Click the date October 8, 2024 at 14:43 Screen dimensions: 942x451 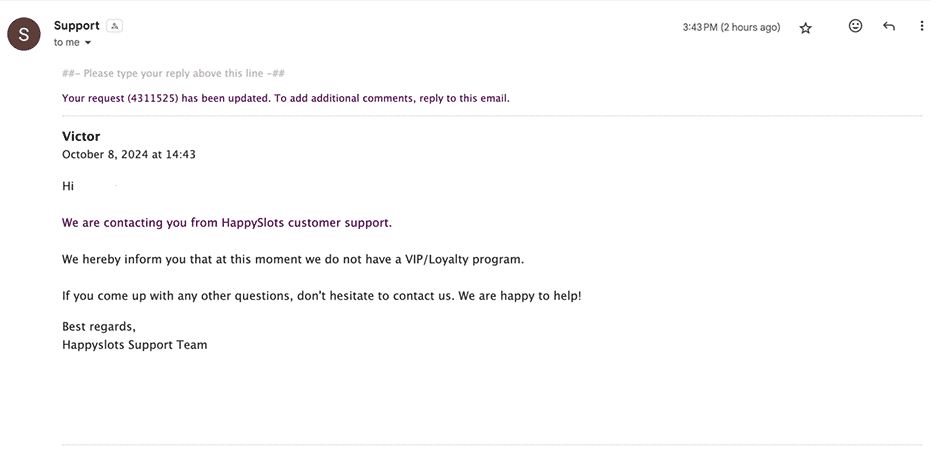point(128,155)
